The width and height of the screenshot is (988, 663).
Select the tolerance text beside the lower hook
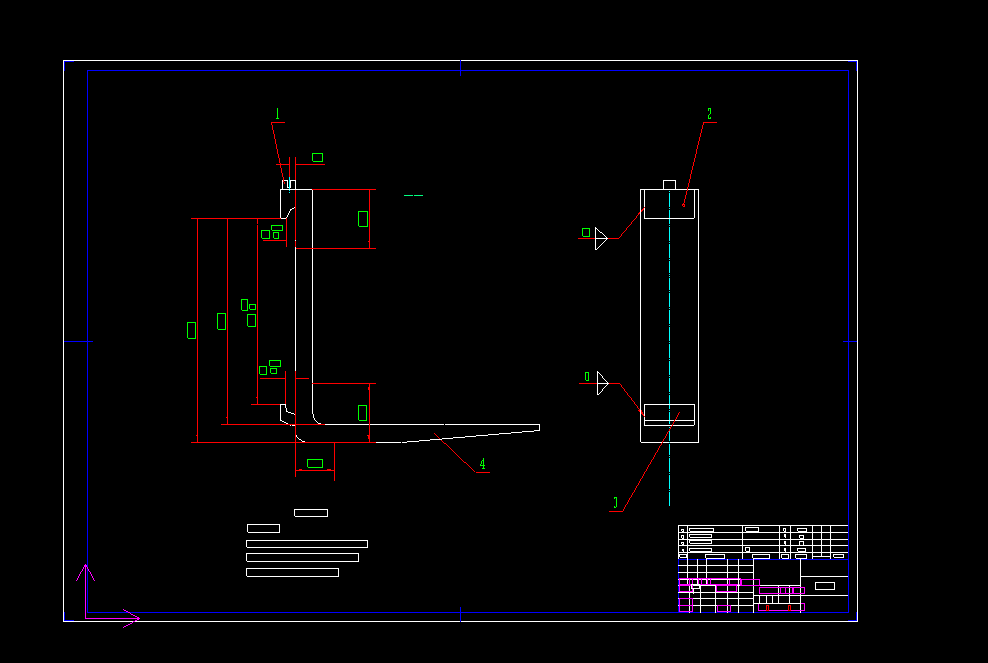(x=270, y=367)
